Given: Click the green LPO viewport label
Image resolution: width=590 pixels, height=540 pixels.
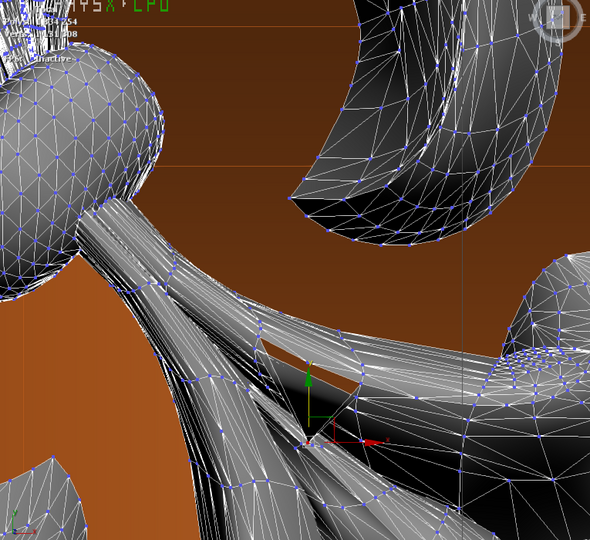Looking at the screenshot, I should pos(151,6).
